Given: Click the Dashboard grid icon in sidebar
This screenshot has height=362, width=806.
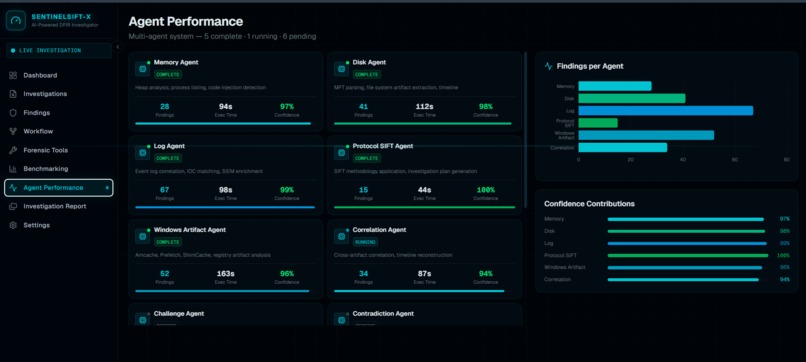Looking at the screenshot, I should tap(13, 76).
